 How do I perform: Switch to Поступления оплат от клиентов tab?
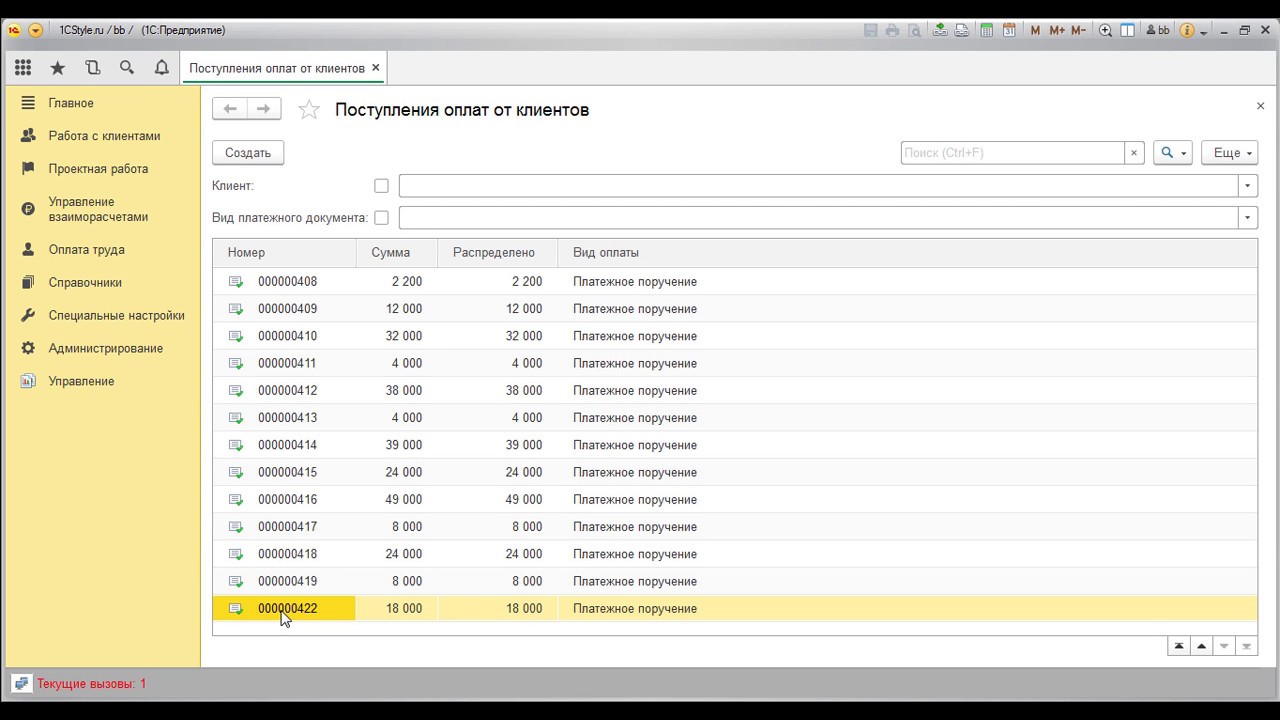pyautogui.click(x=277, y=68)
